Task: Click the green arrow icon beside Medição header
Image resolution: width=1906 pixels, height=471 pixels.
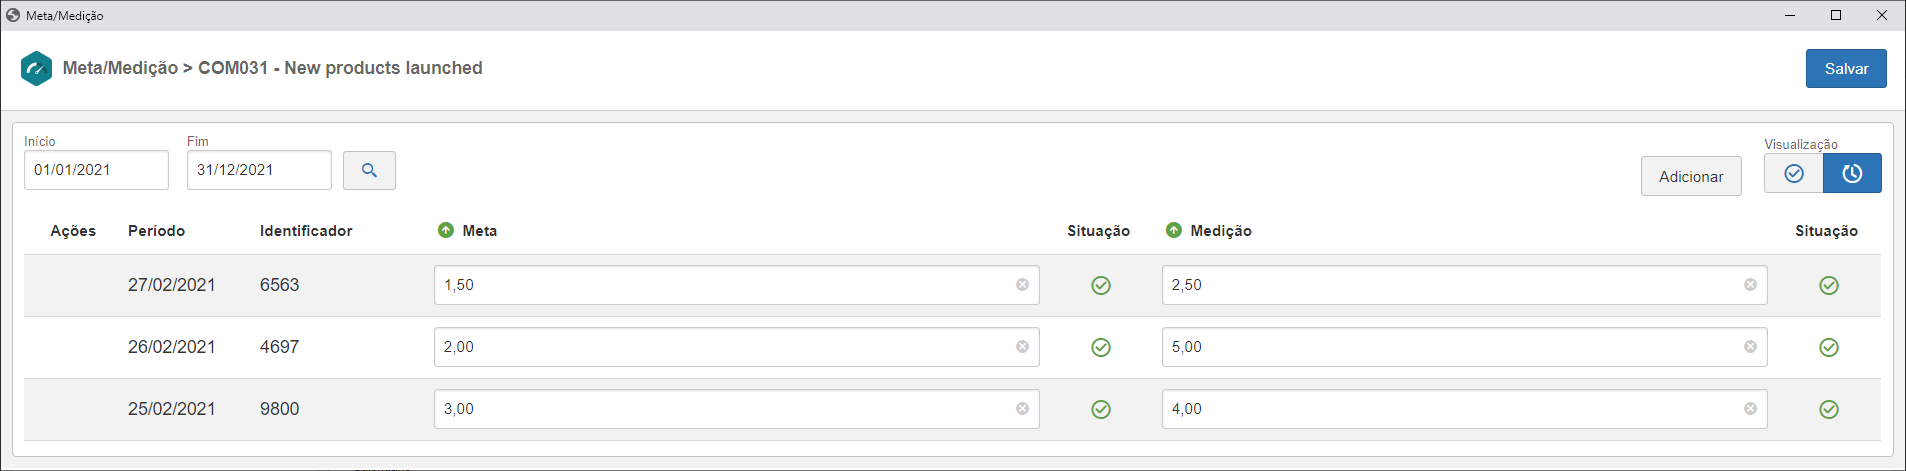Action: [1174, 230]
